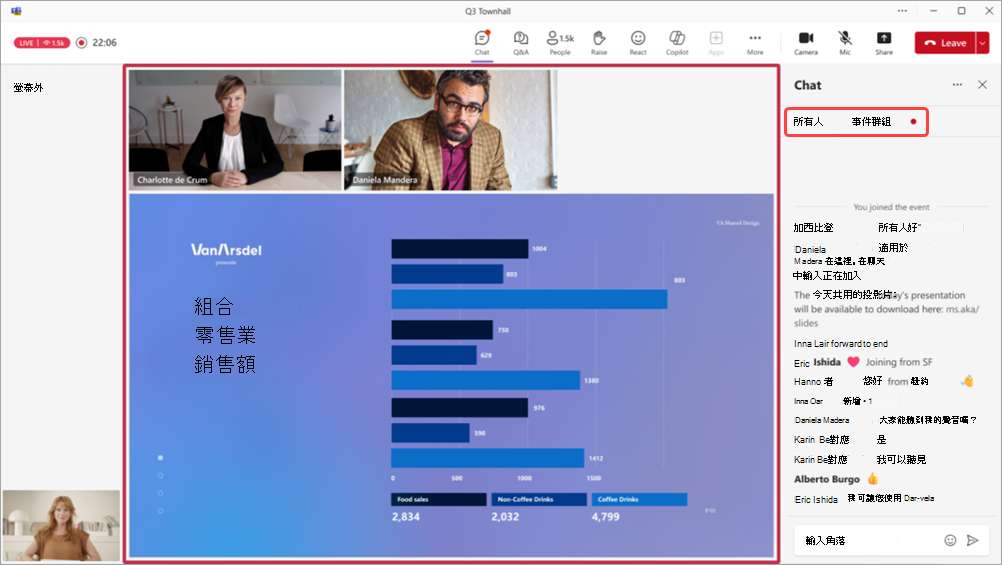Select Charlotte de Crum video tile
This screenshot has width=1002, height=565.
click(235, 130)
